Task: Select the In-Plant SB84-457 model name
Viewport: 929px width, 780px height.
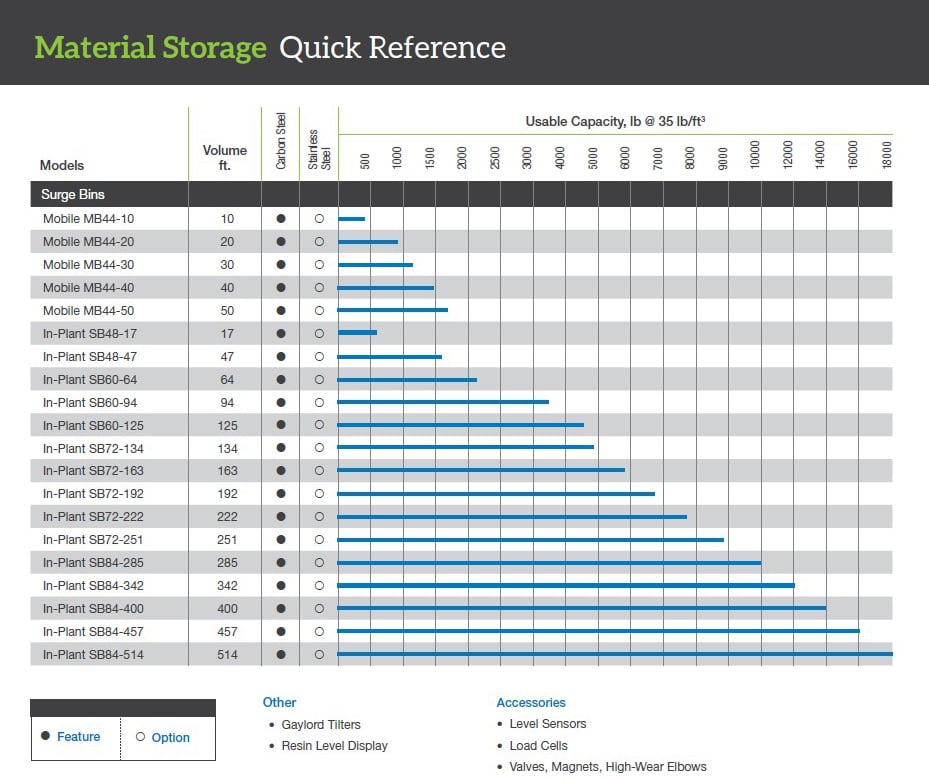Action: click(93, 631)
